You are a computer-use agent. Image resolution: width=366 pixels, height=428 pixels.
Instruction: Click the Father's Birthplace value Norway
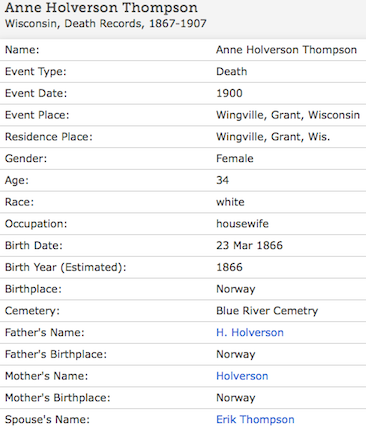[x=236, y=354]
